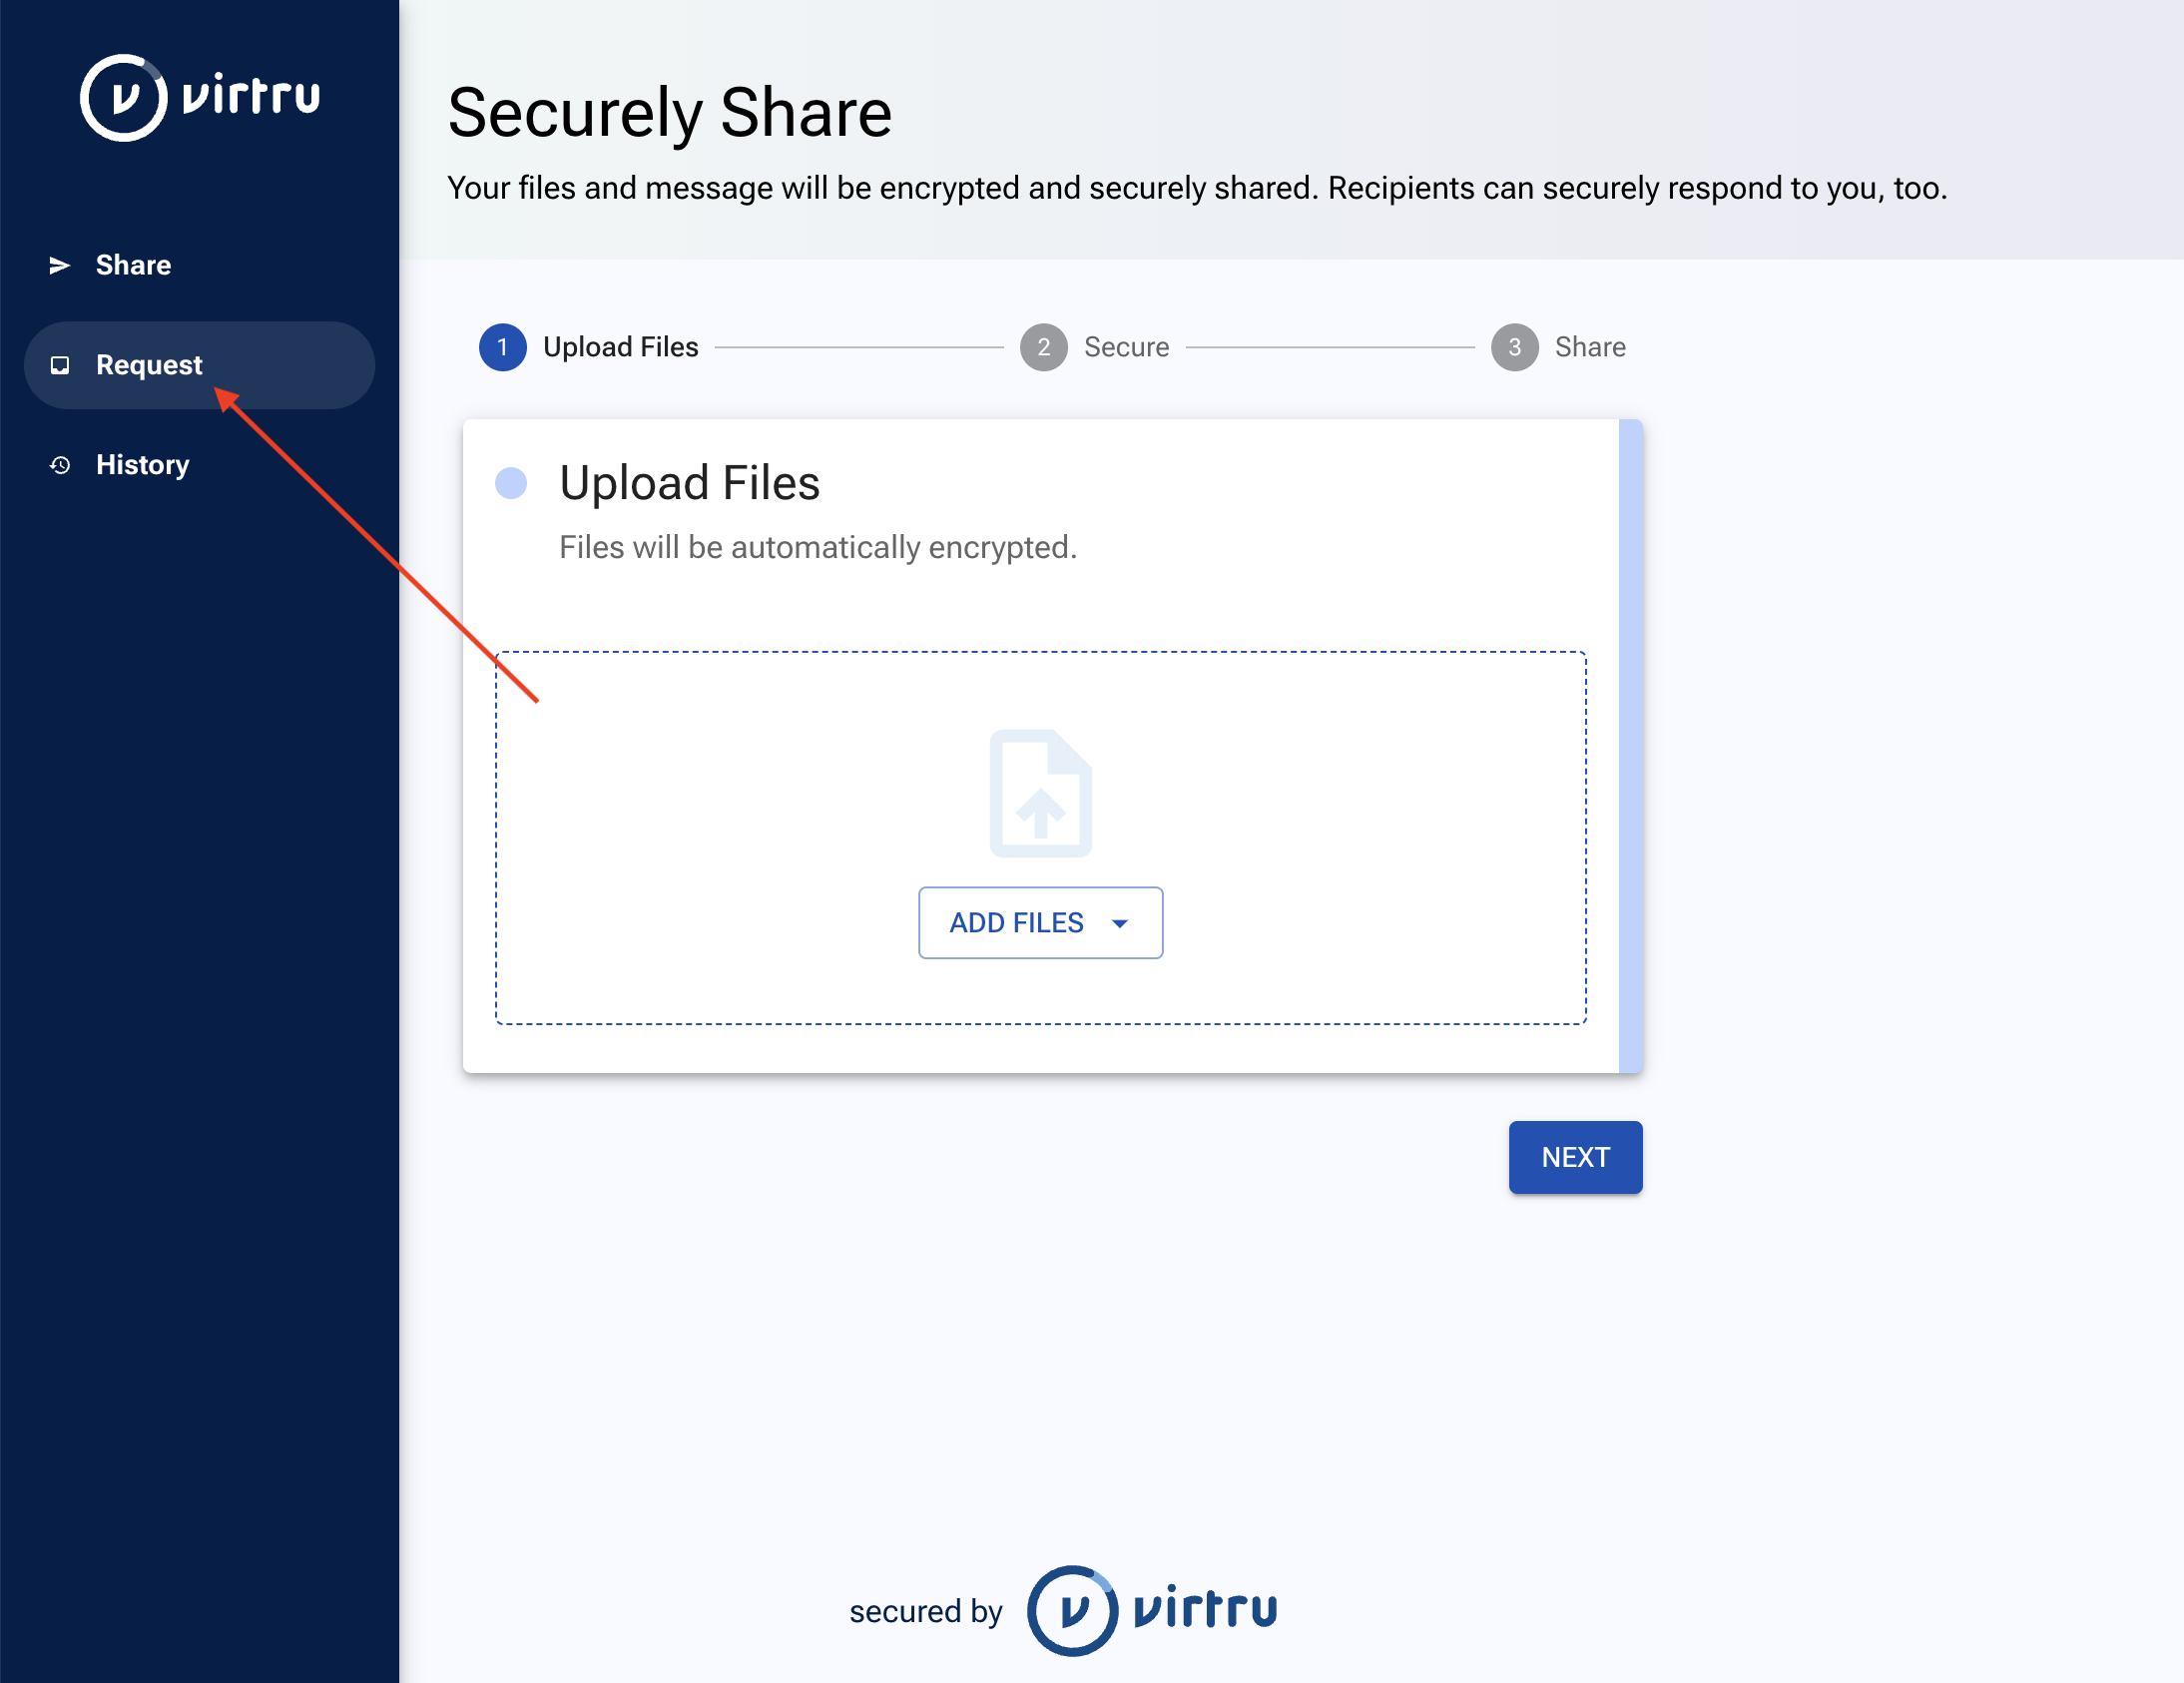2184x1683 pixels.
Task: Click the NEXT button
Action: [1575, 1157]
